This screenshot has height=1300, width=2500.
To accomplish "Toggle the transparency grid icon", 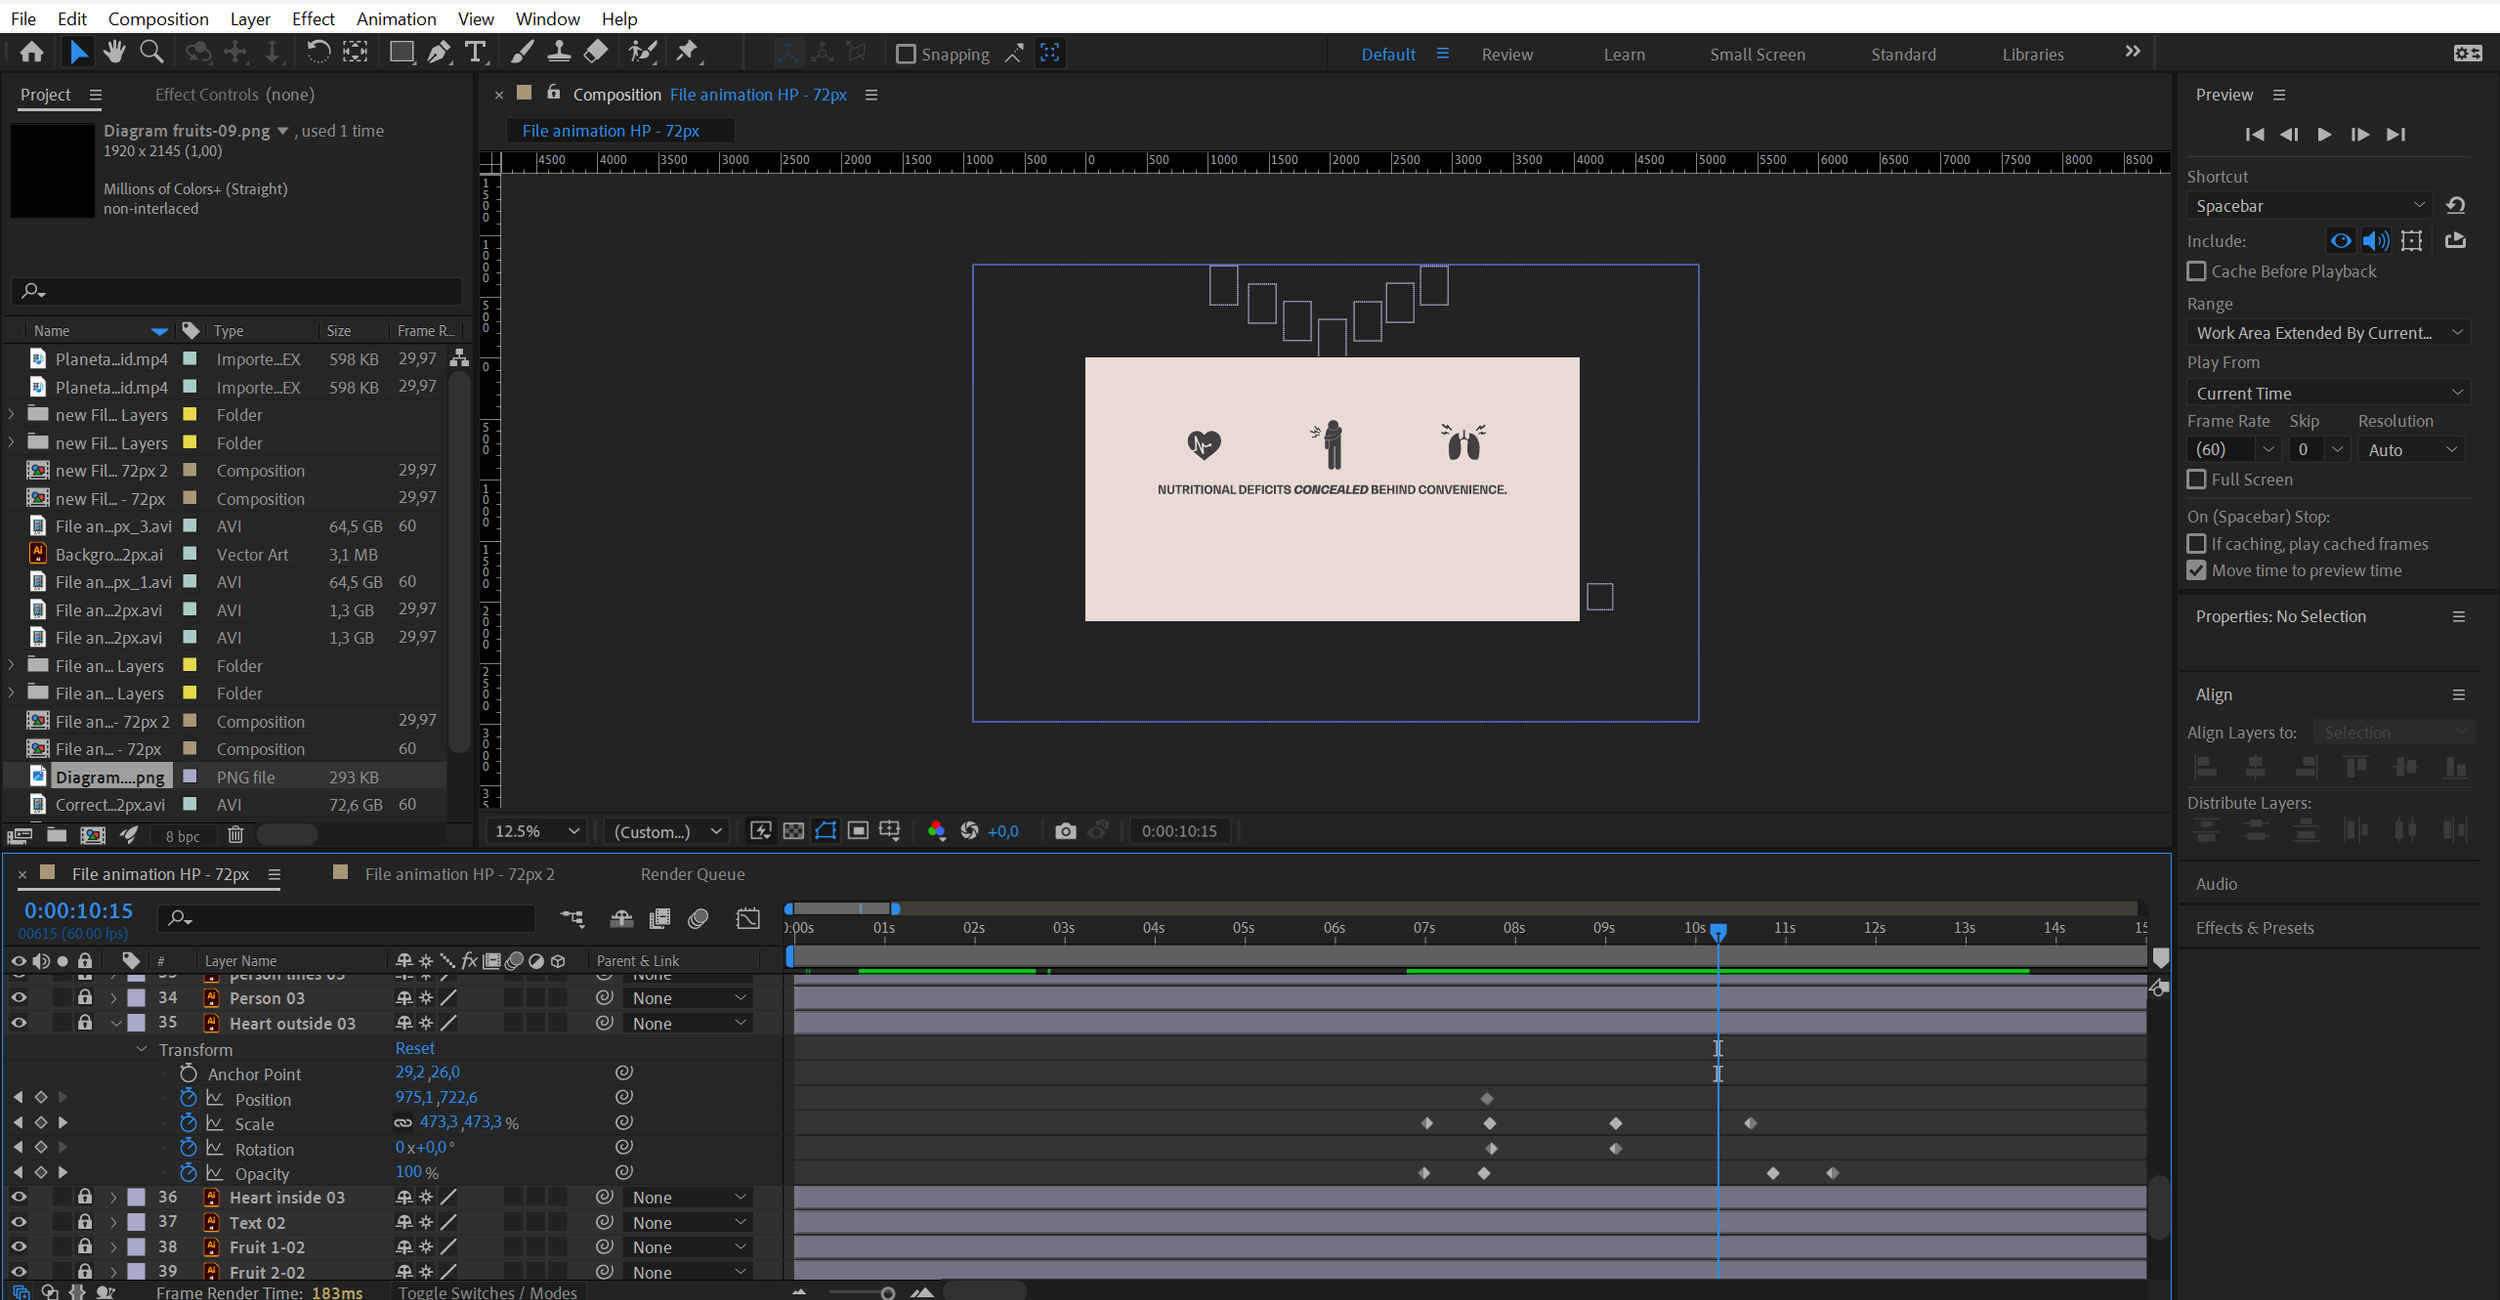I will coord(793,831).
